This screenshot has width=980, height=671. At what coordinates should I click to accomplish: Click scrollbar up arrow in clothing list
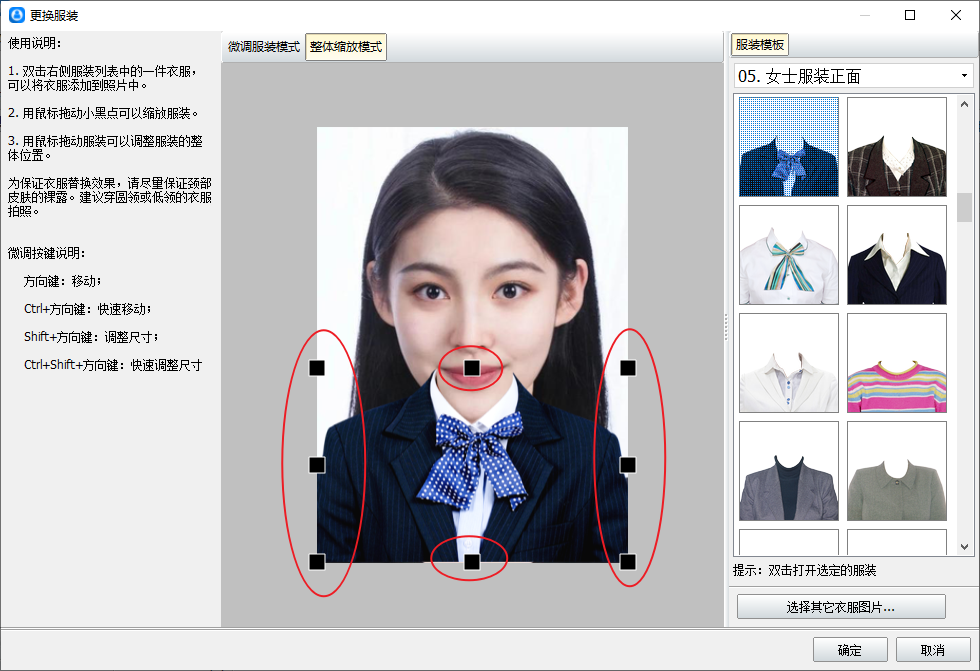(964, 104)
